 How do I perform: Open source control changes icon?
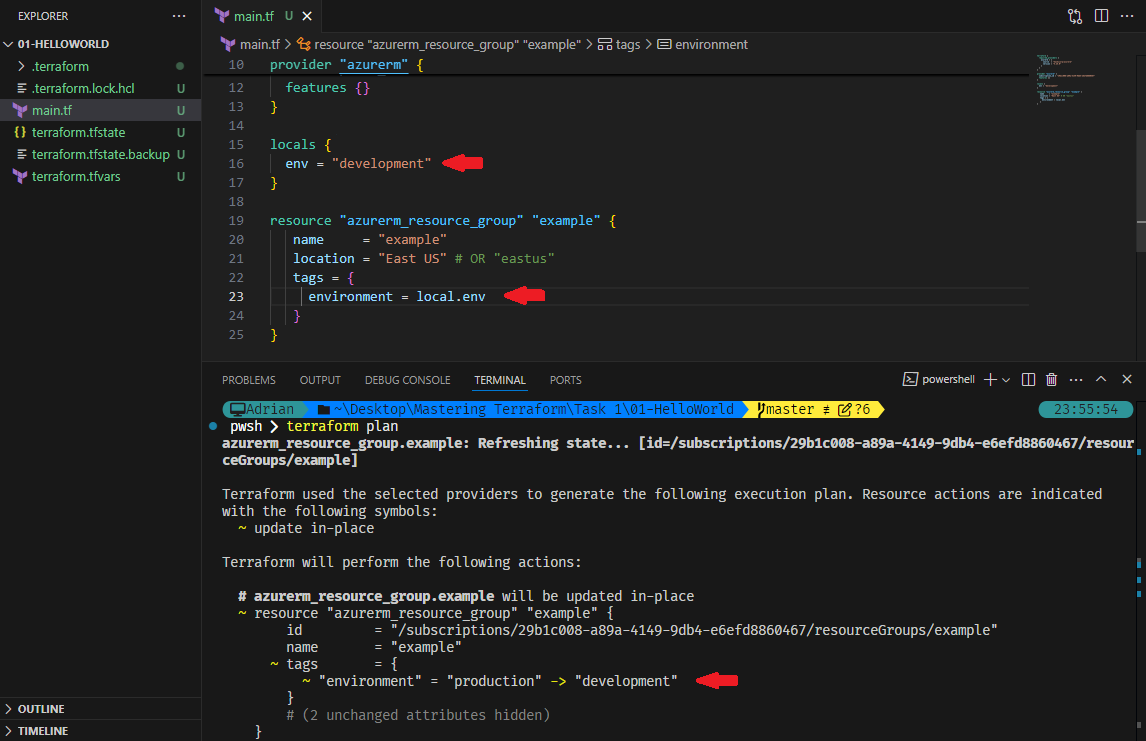[x=1074, y=16]
